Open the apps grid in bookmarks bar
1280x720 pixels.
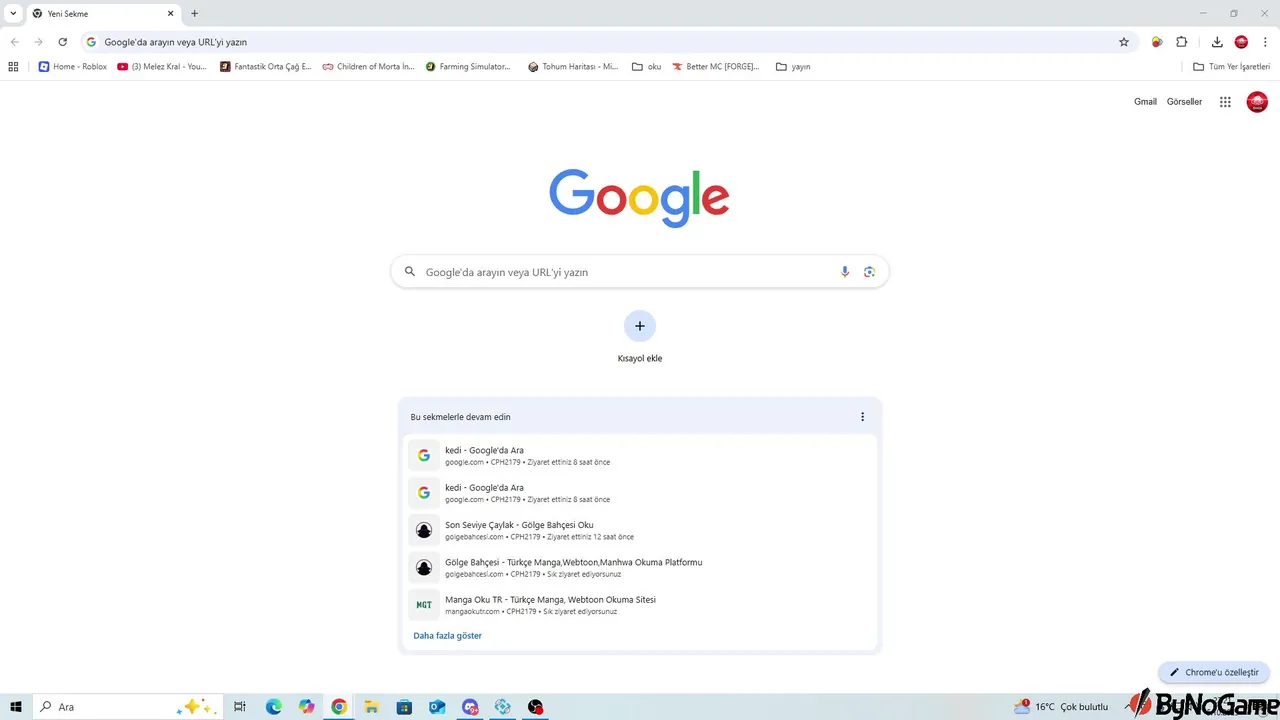pos(13,67)
